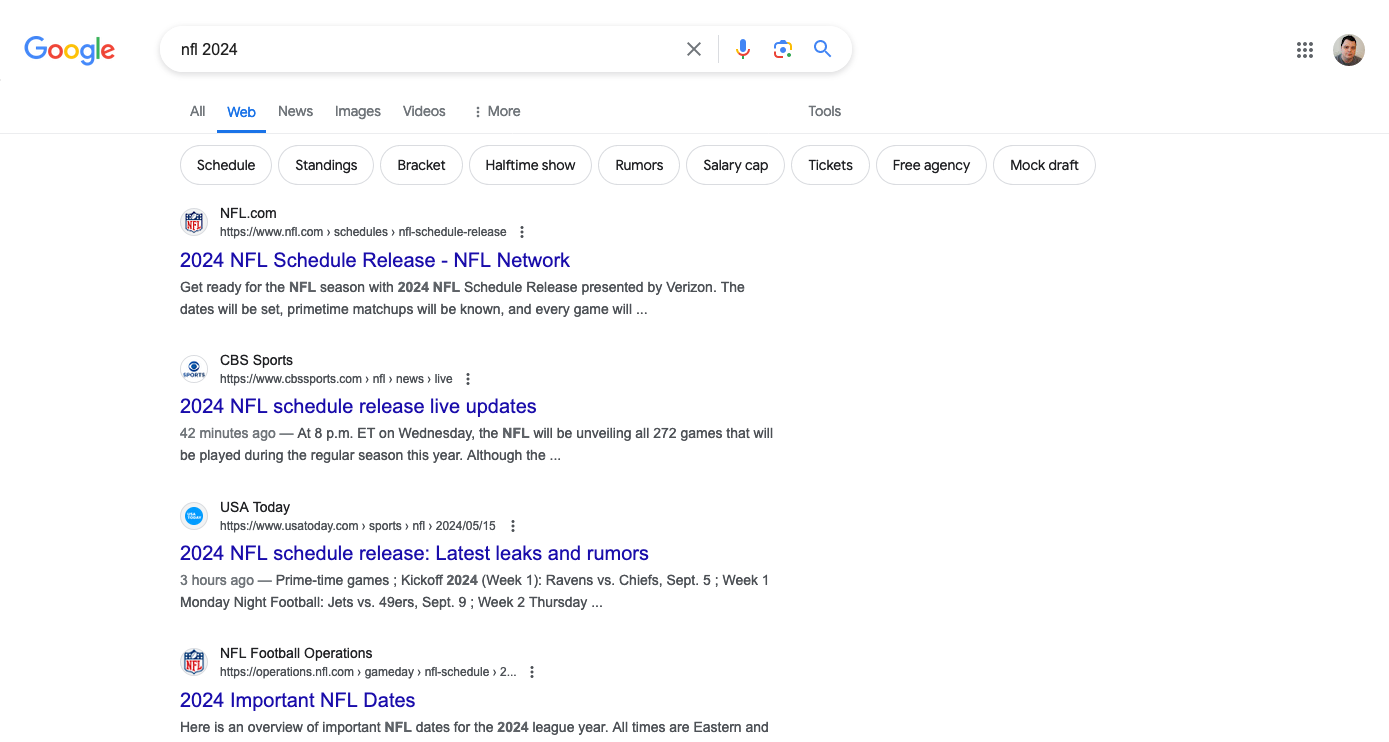Click the NFL.com site favicon
1389x742 pixels.
194,222
